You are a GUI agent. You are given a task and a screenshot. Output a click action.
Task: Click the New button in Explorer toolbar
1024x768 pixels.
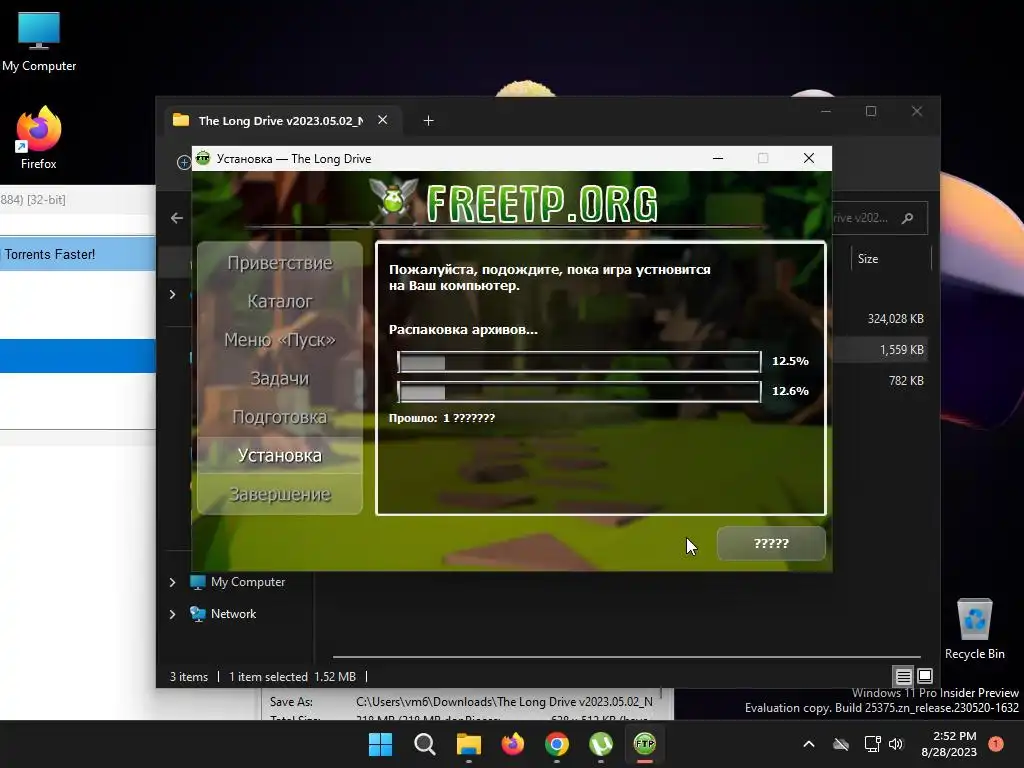click(x=184, y=162)
